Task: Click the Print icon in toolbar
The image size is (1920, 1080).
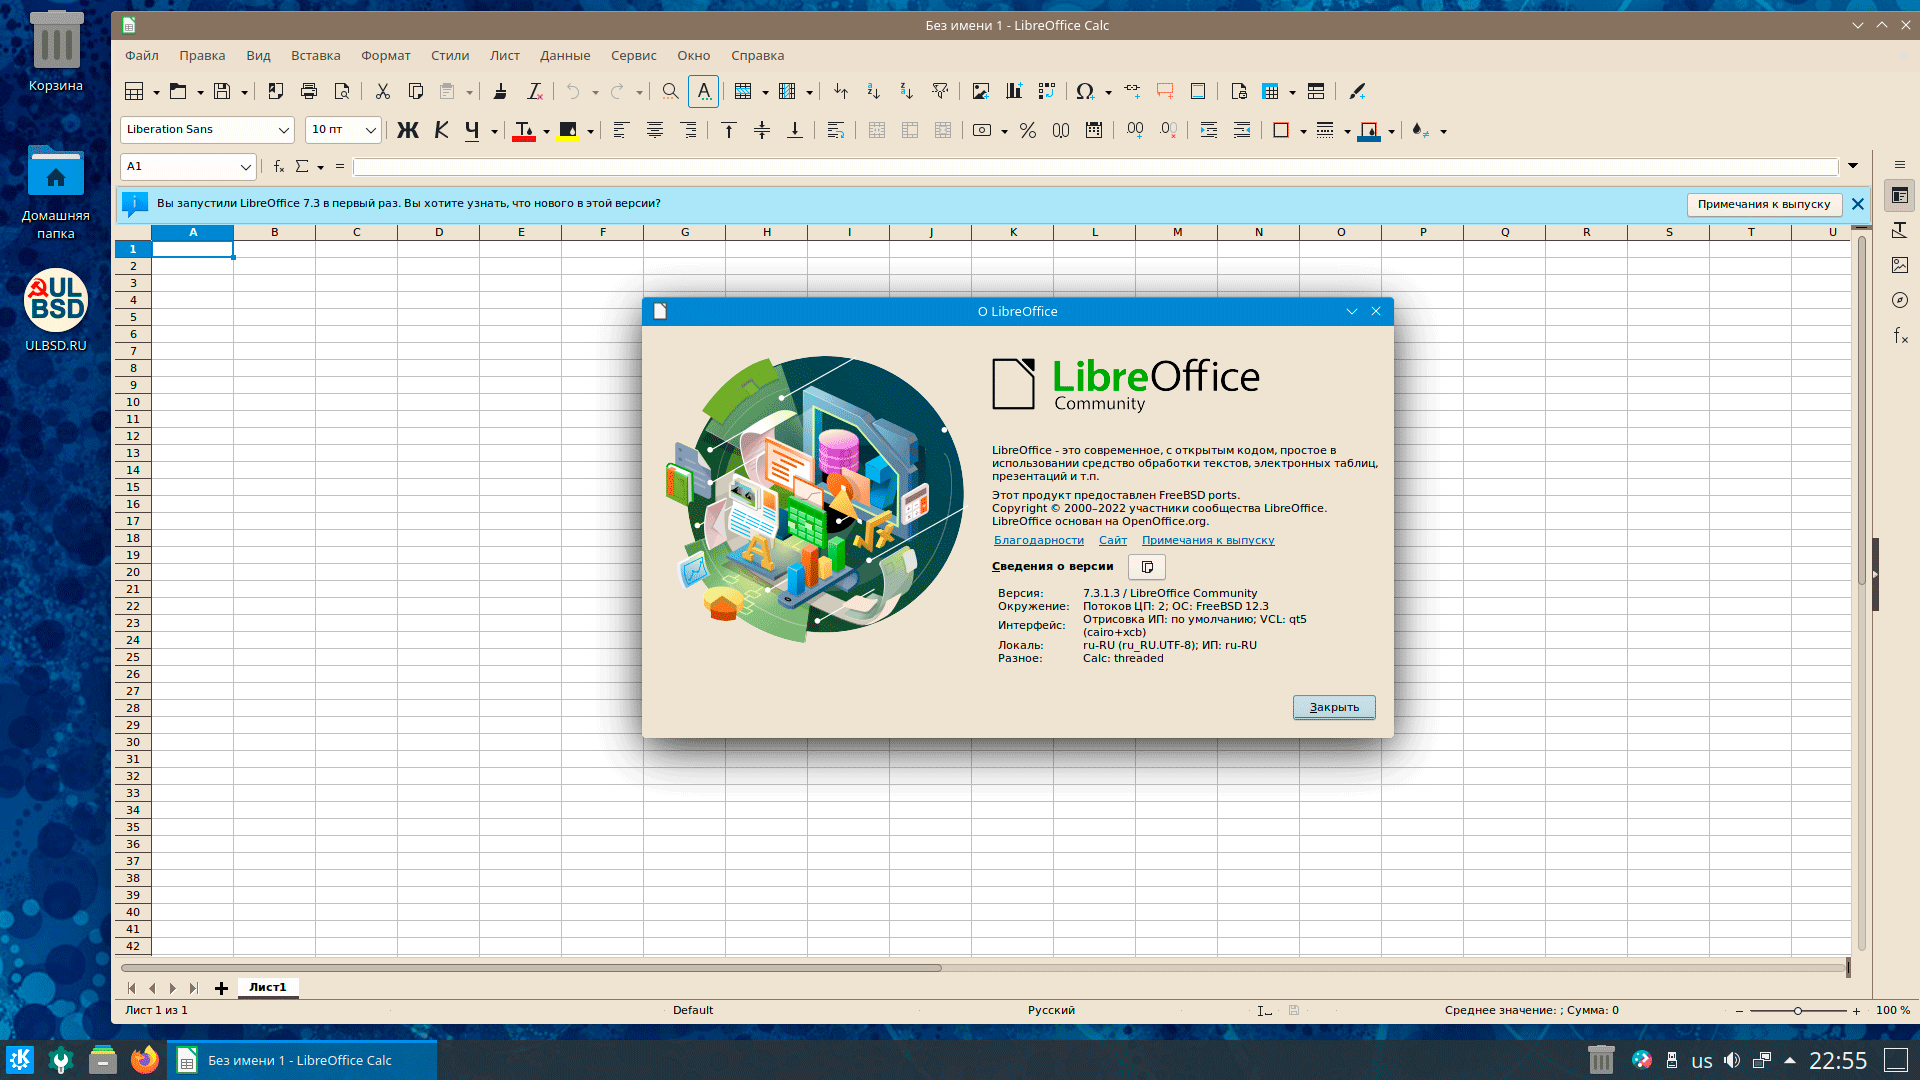Action: click(x=309, y=91)
